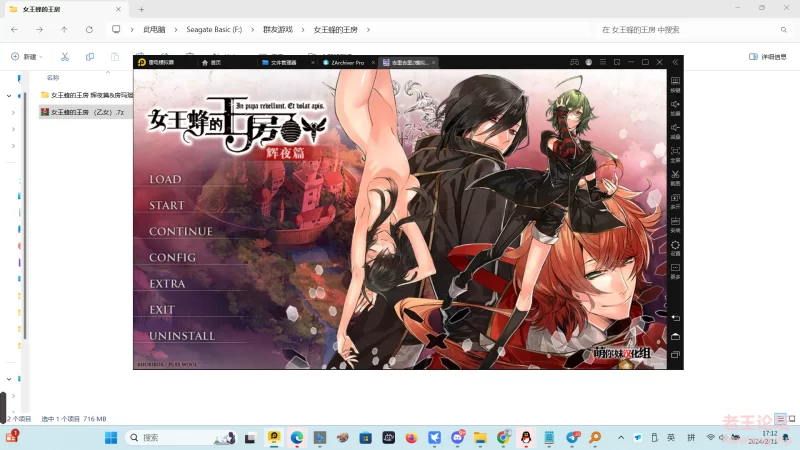
Task: Close the 文件管理器 emulator tab
Action: [312, 62]
